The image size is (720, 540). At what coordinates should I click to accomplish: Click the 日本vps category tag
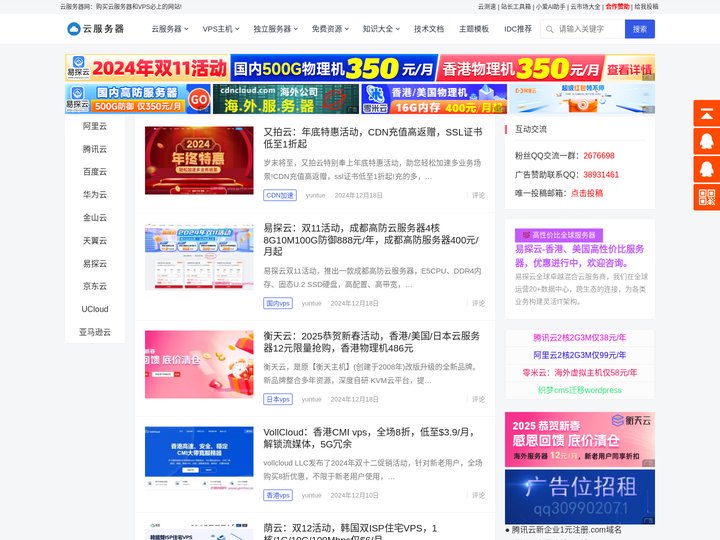(278, 399)
